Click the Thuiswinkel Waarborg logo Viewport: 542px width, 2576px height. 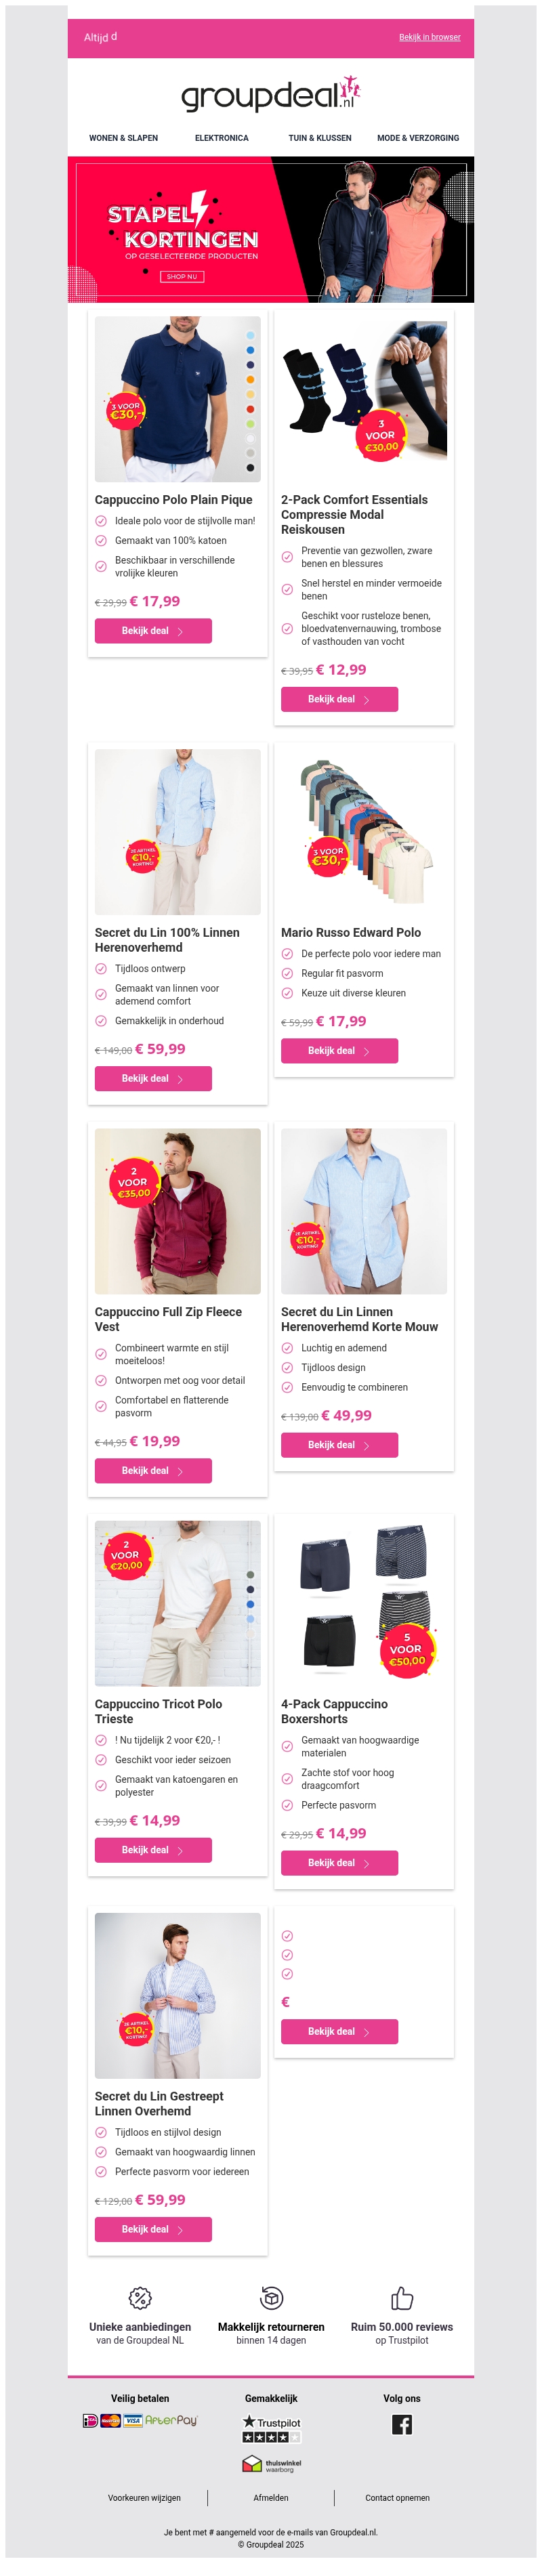[x=271, y=2464]
